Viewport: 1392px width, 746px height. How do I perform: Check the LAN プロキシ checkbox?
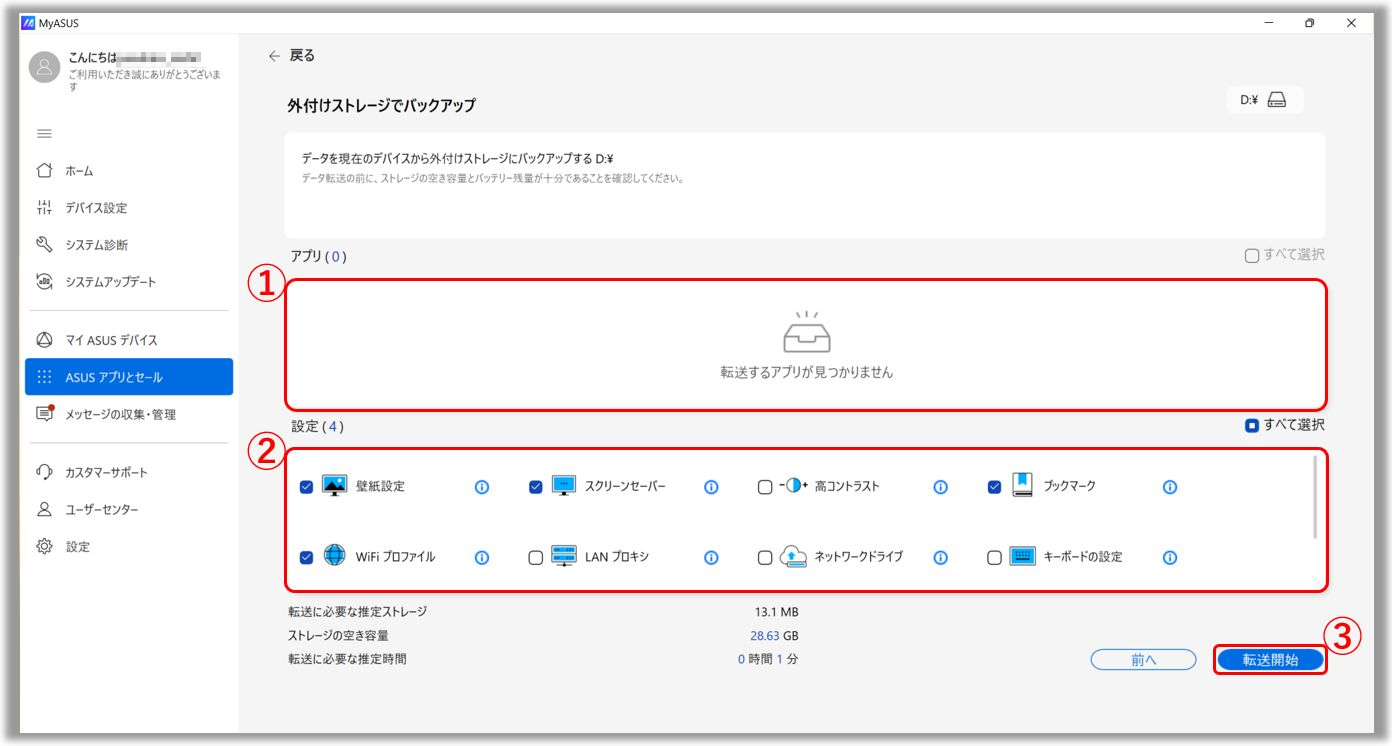[535, 558]
